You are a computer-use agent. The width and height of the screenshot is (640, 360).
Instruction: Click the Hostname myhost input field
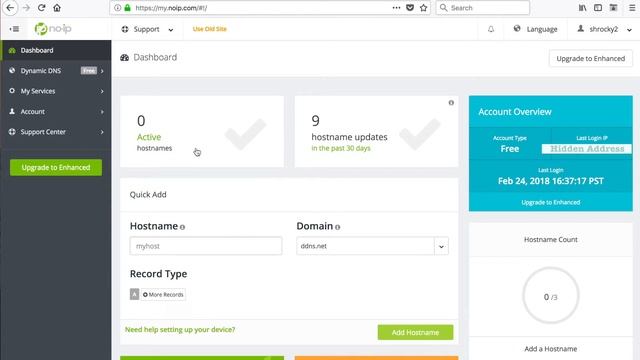[x=206, y=246]
